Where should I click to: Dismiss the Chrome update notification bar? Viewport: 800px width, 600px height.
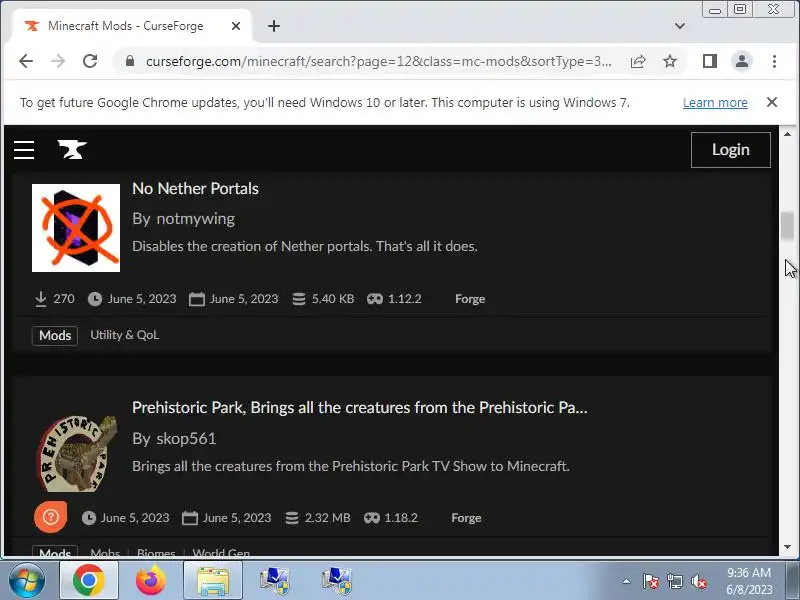click(x=772, y=102)
